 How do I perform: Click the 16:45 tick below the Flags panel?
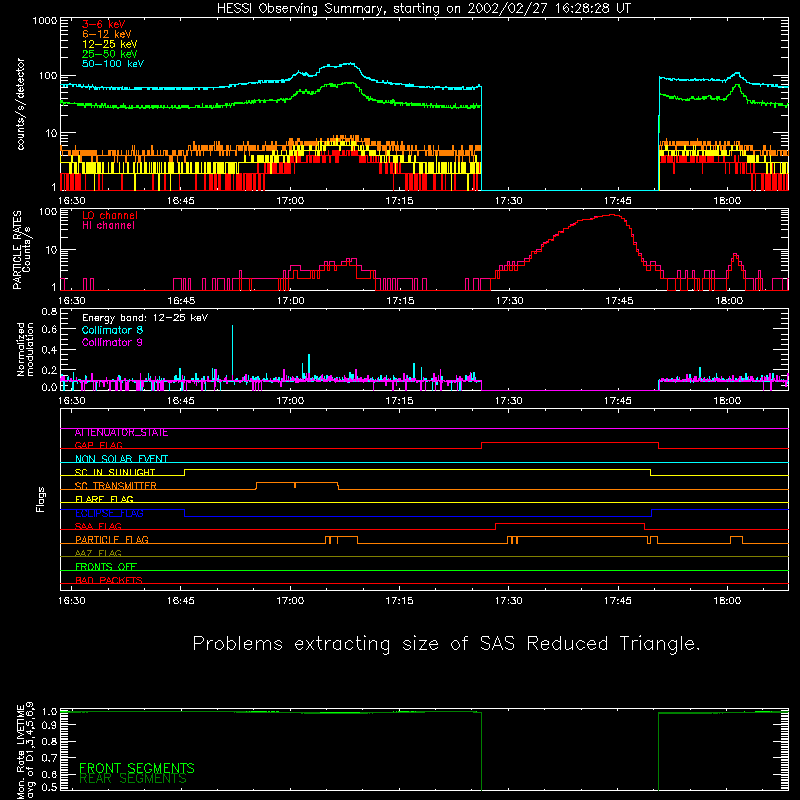point(180,601)
